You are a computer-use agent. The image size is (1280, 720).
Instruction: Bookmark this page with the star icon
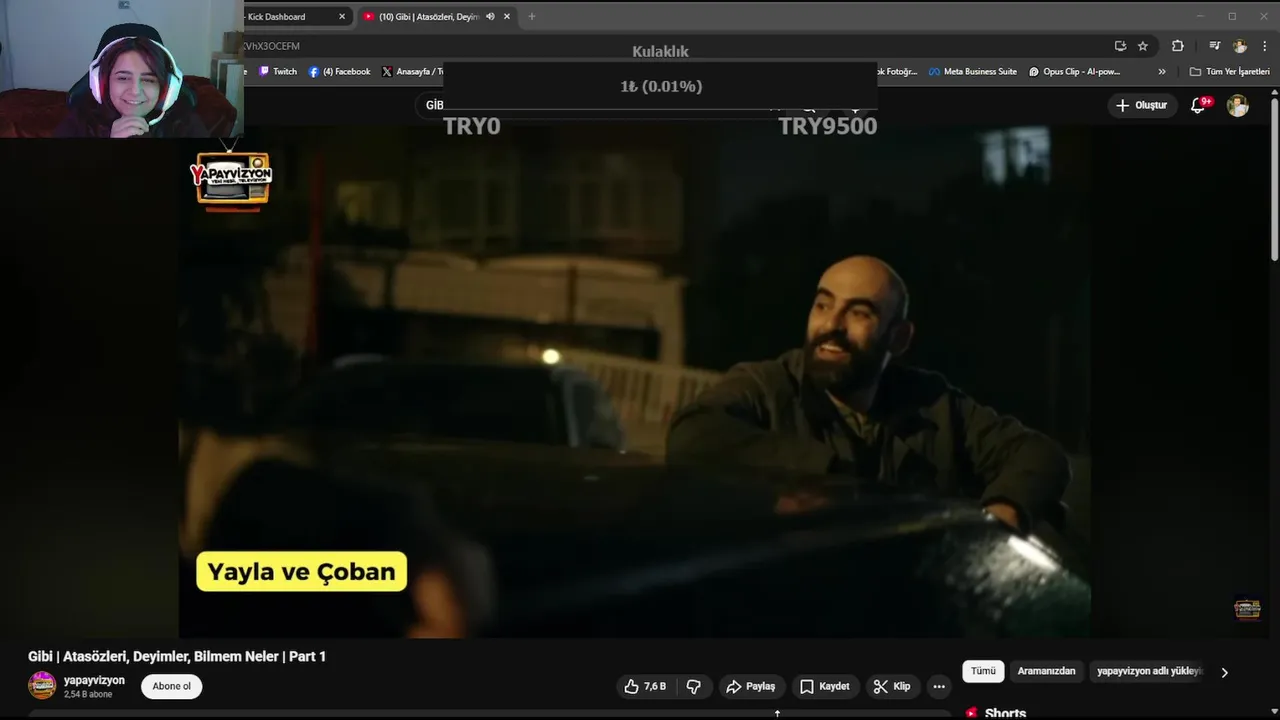click(1143, 46)
